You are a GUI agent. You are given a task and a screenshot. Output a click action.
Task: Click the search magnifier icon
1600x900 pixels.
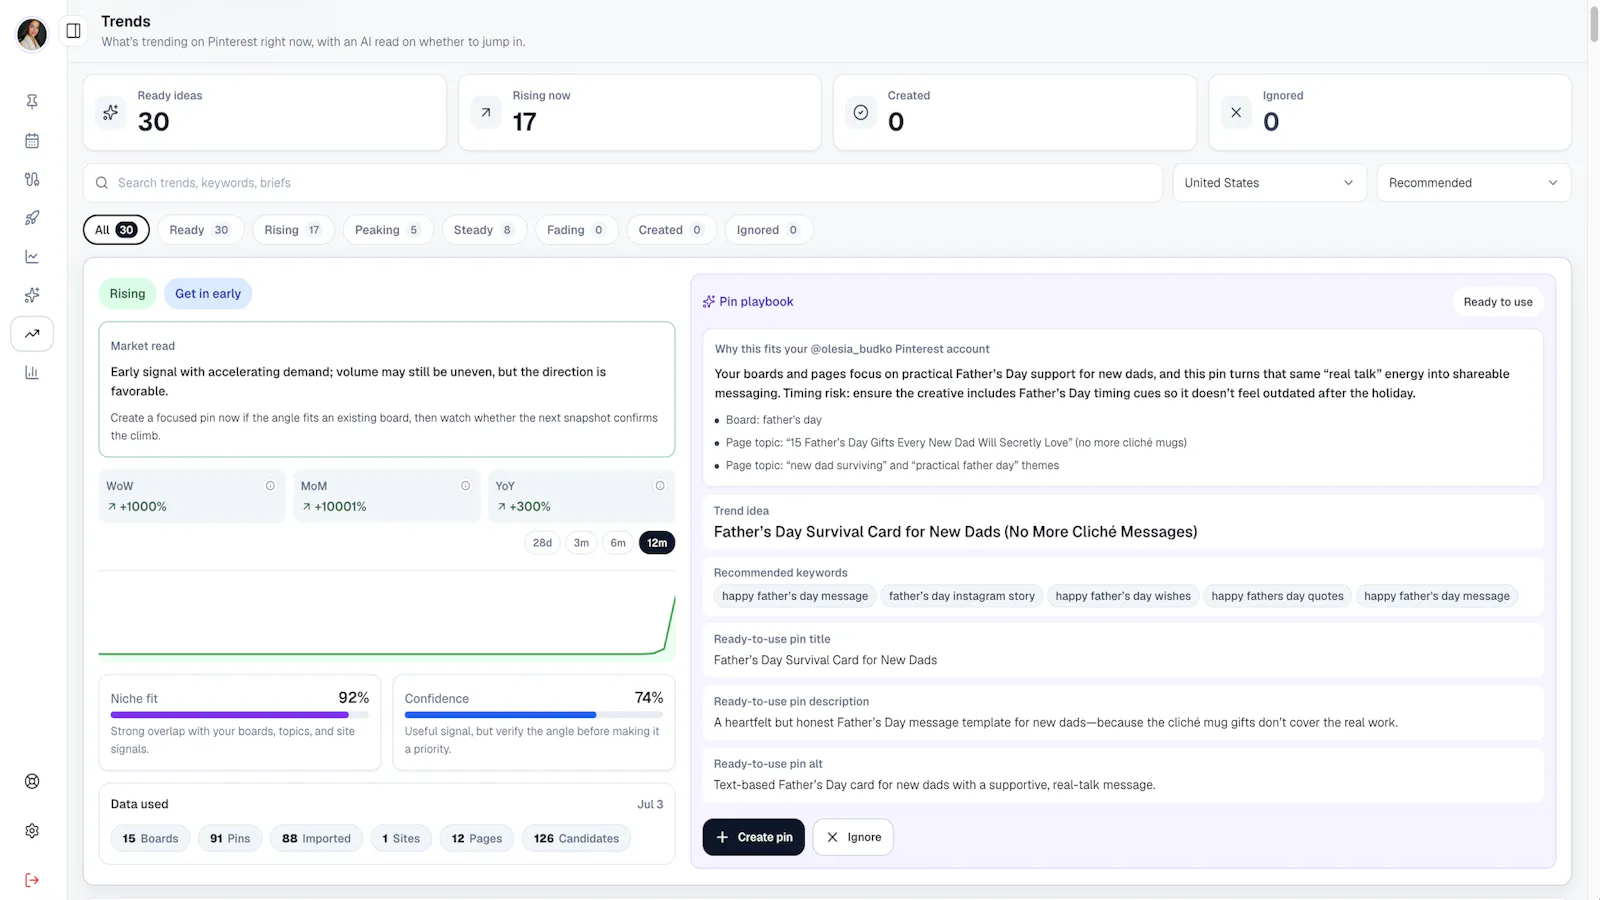pos(102,183)
